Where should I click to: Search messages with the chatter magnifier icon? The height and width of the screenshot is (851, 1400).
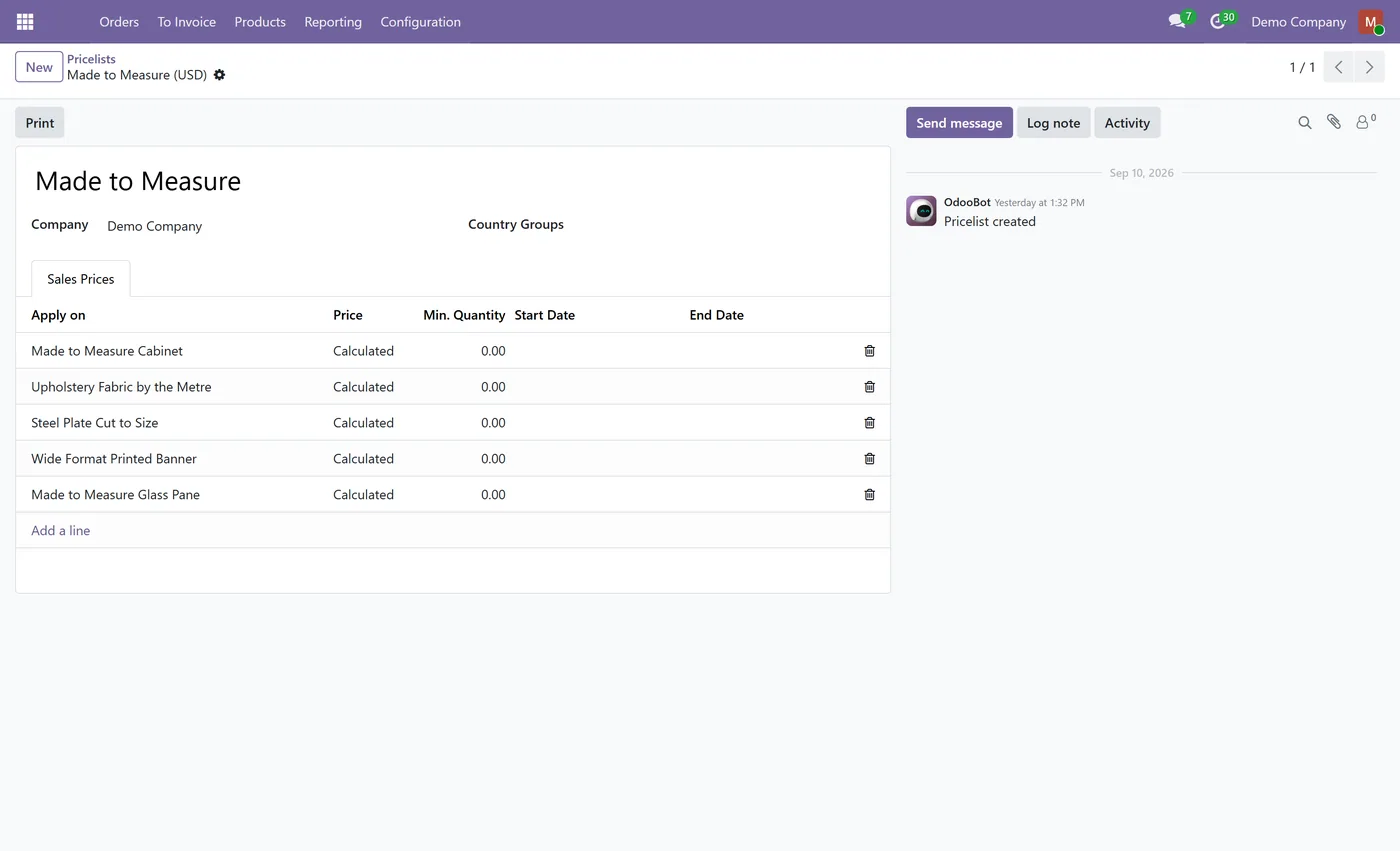point(1305,122)
